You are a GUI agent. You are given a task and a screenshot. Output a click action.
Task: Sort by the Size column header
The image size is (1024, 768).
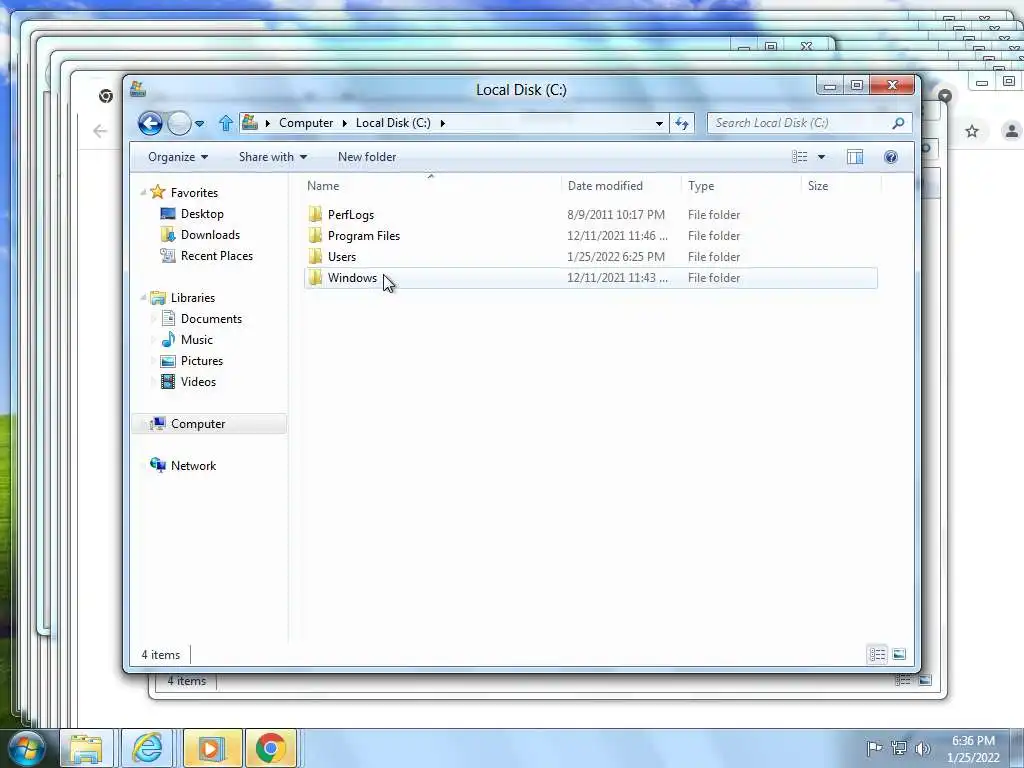(x=841, y=185)
